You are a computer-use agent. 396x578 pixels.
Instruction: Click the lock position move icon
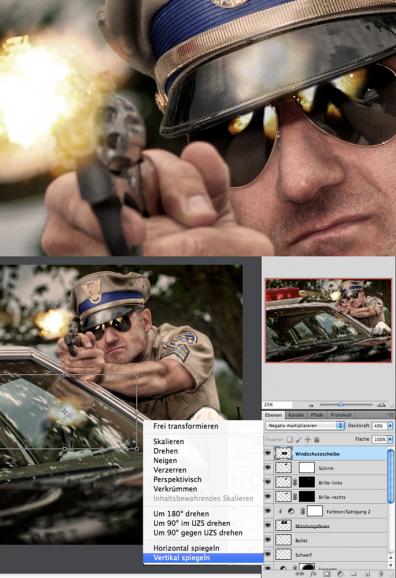[x=308, y=439]
